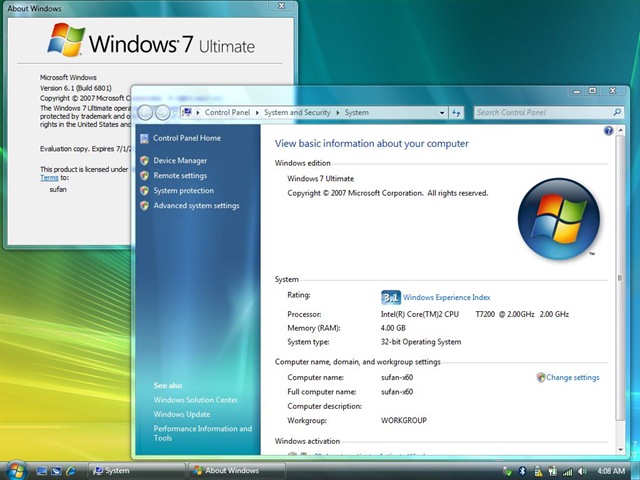
Task: Click the wireless signal tray icon
Action: [567, 471]
